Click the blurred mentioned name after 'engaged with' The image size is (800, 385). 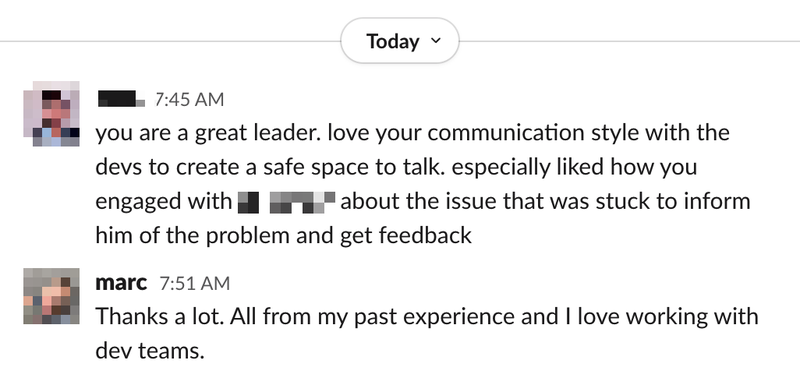pos(287,202)
